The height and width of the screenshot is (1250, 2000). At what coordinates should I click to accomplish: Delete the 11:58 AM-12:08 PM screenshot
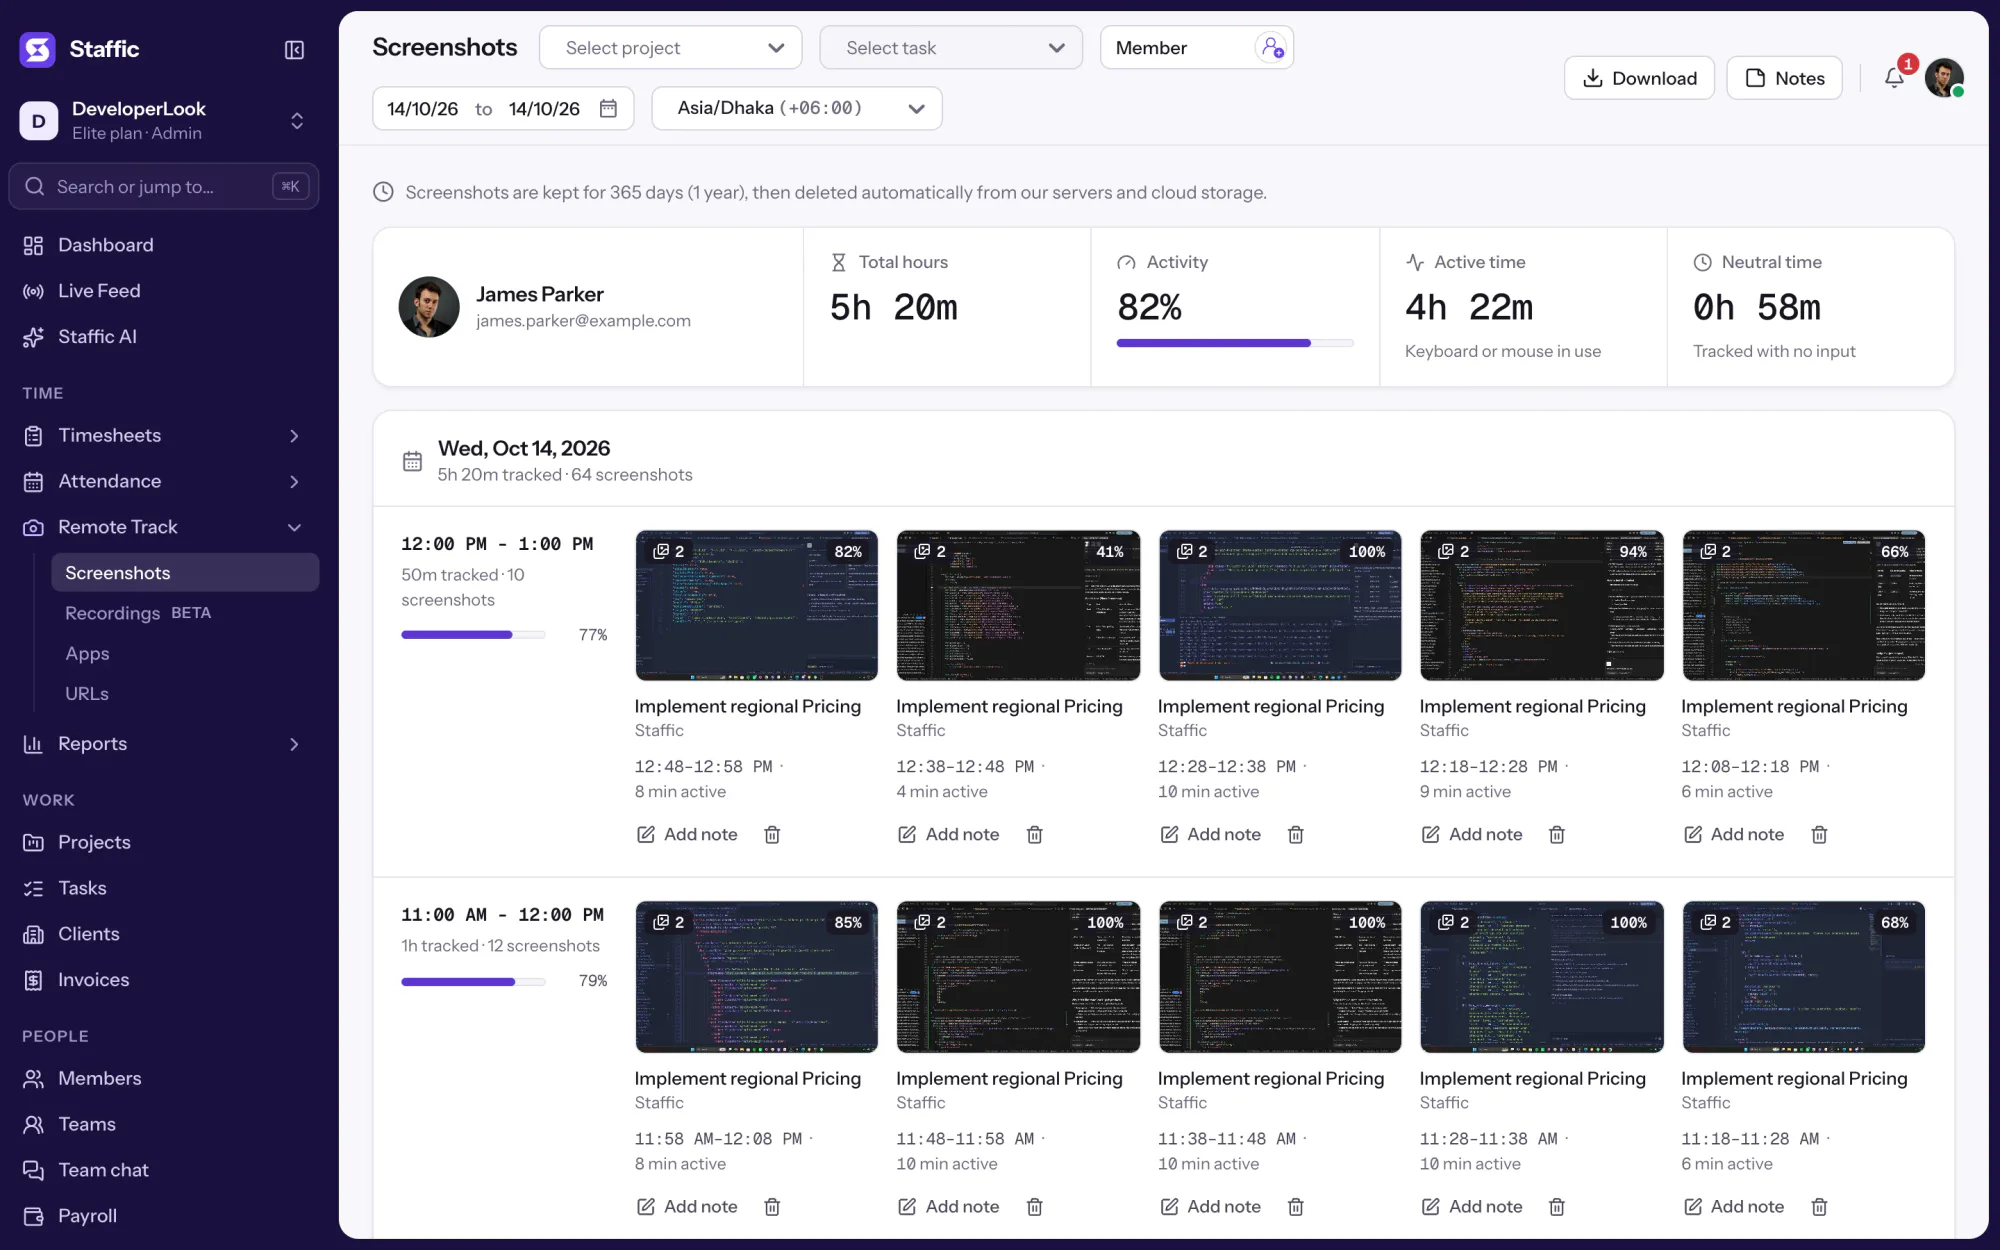point(772,1207)
